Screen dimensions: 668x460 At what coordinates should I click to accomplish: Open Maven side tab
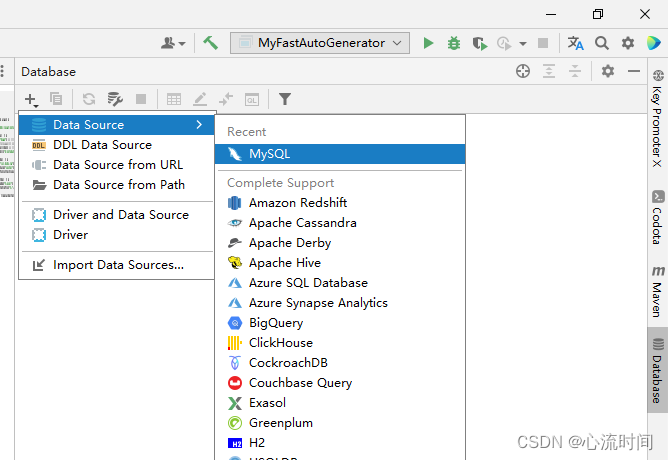click(658, 292)
